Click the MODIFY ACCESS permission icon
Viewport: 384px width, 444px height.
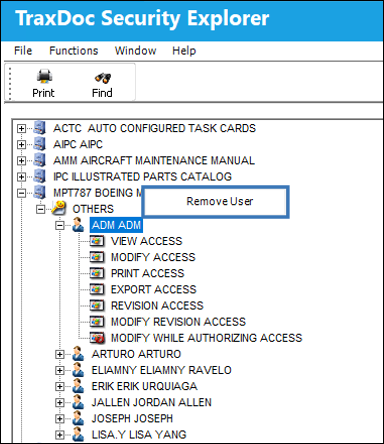point(97,257)
